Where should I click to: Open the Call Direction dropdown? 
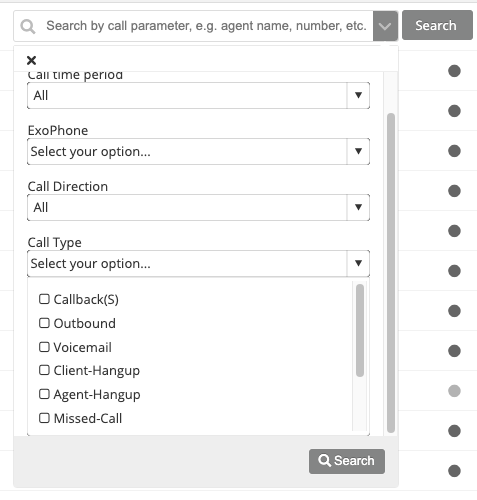(x=198, y=207)
